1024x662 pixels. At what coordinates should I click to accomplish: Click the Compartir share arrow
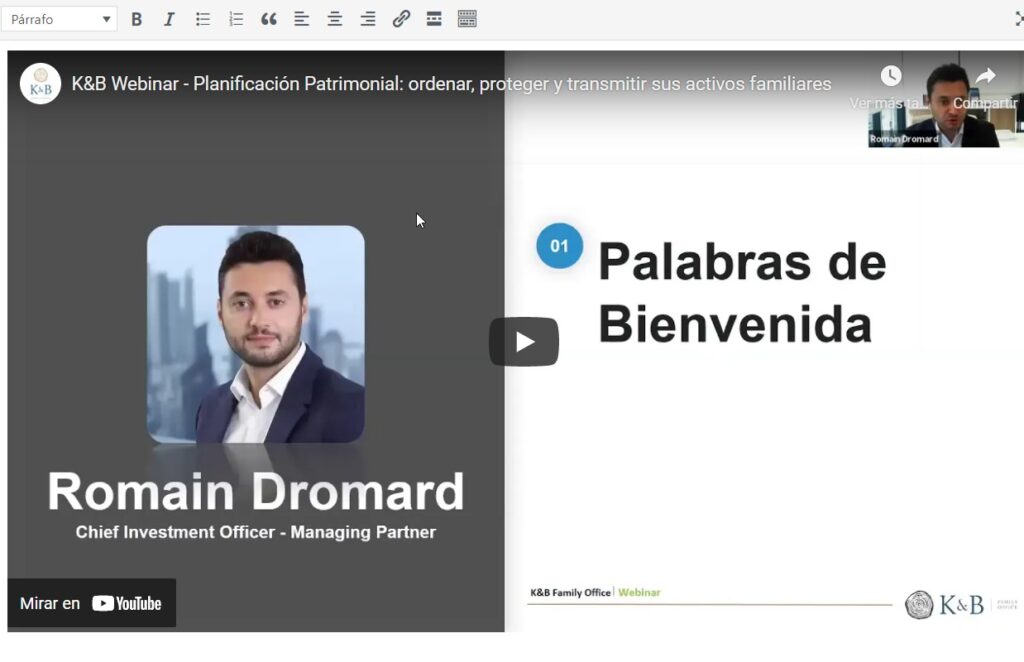point(985,77)
